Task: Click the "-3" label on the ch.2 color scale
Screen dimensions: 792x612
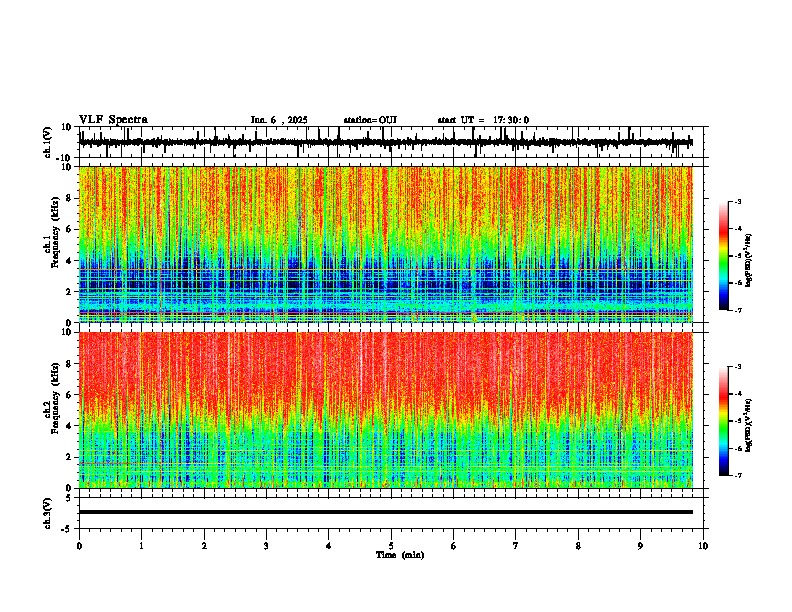Action: click(x=738, y=367)
